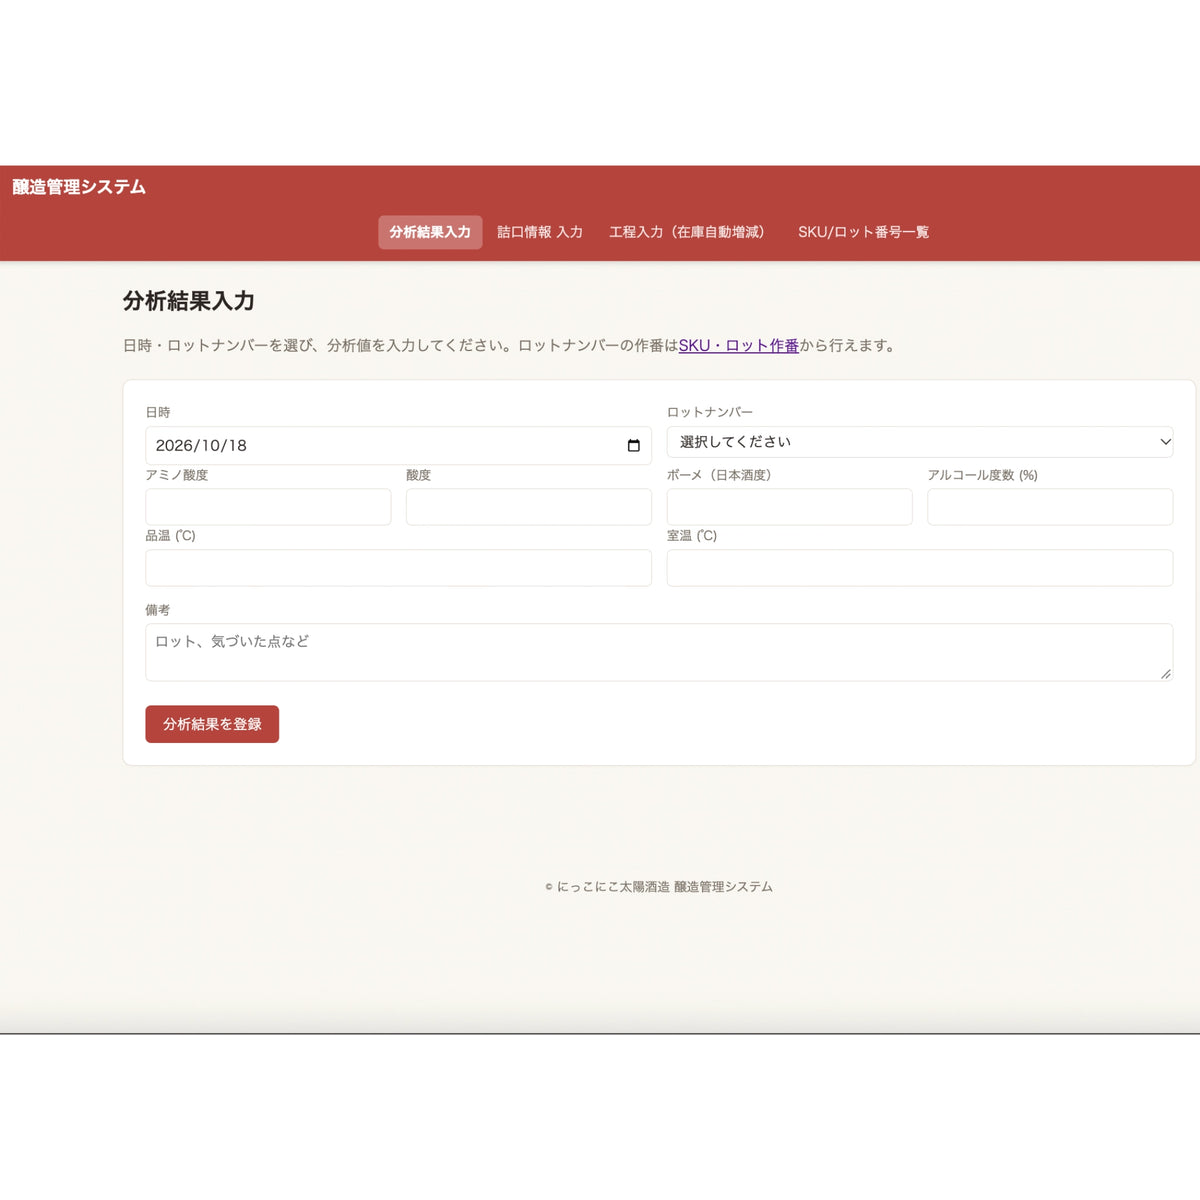Go to 工程入力（在庫自動増減）tab
Viewport: 1200px width, 1200px height.
coord(688,232)
